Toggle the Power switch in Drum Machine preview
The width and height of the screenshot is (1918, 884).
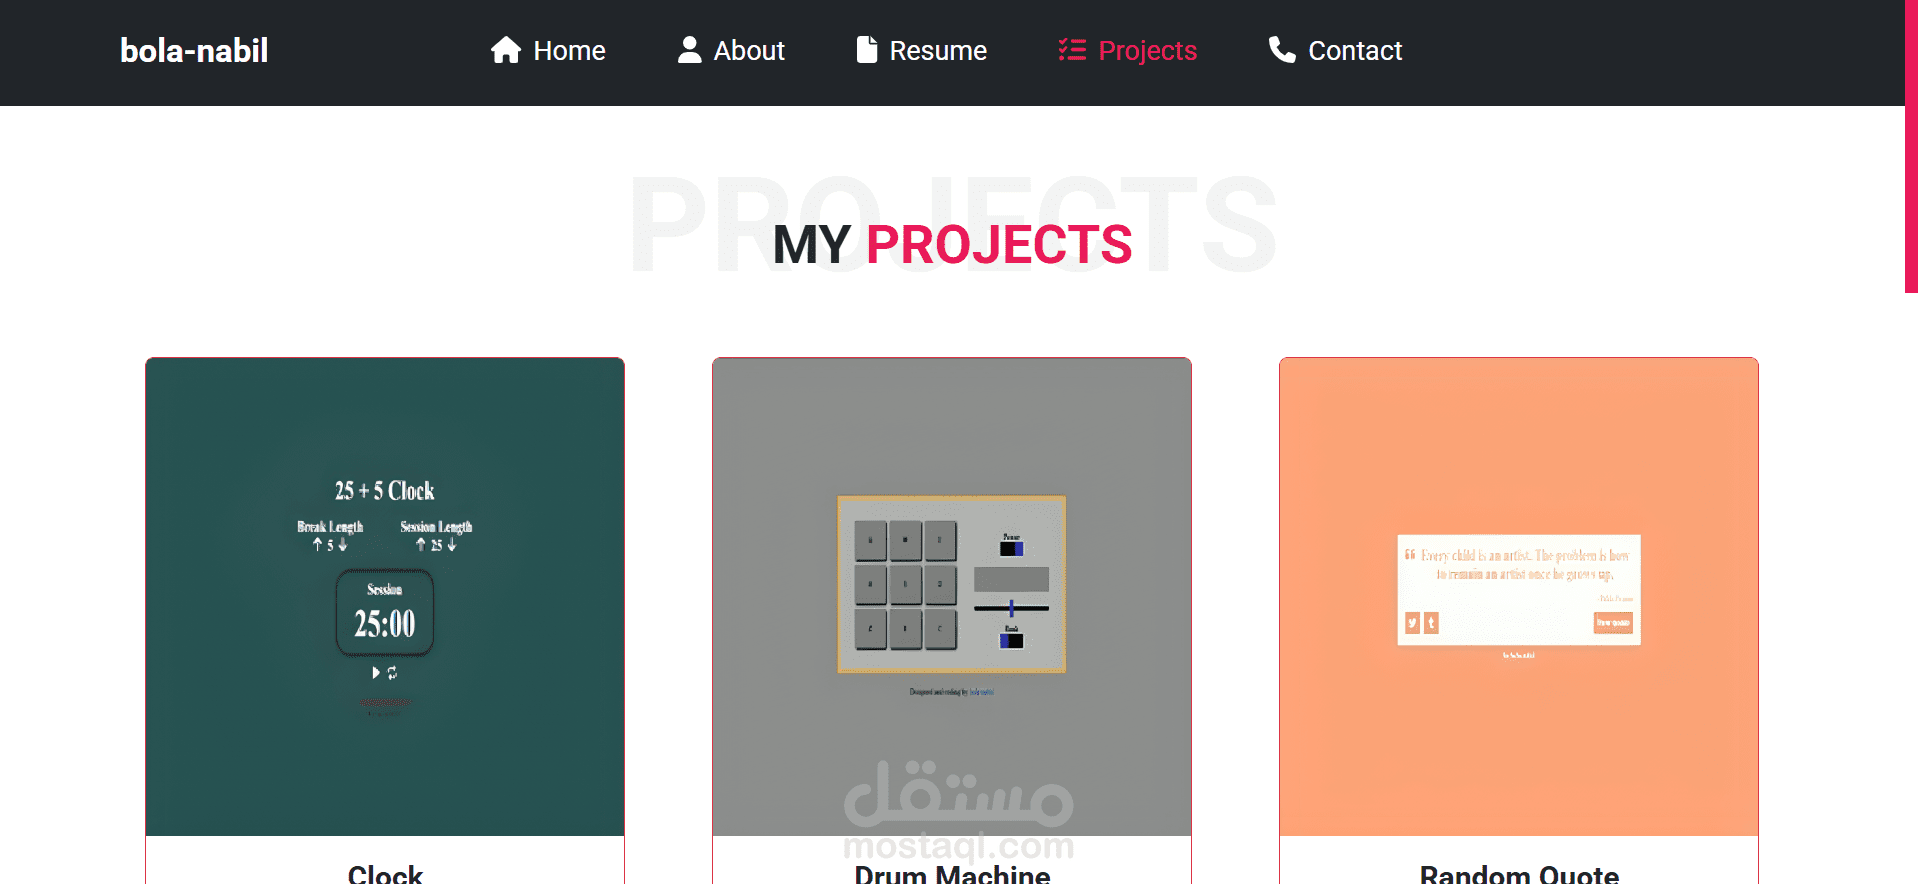[x=1011, y=548]
